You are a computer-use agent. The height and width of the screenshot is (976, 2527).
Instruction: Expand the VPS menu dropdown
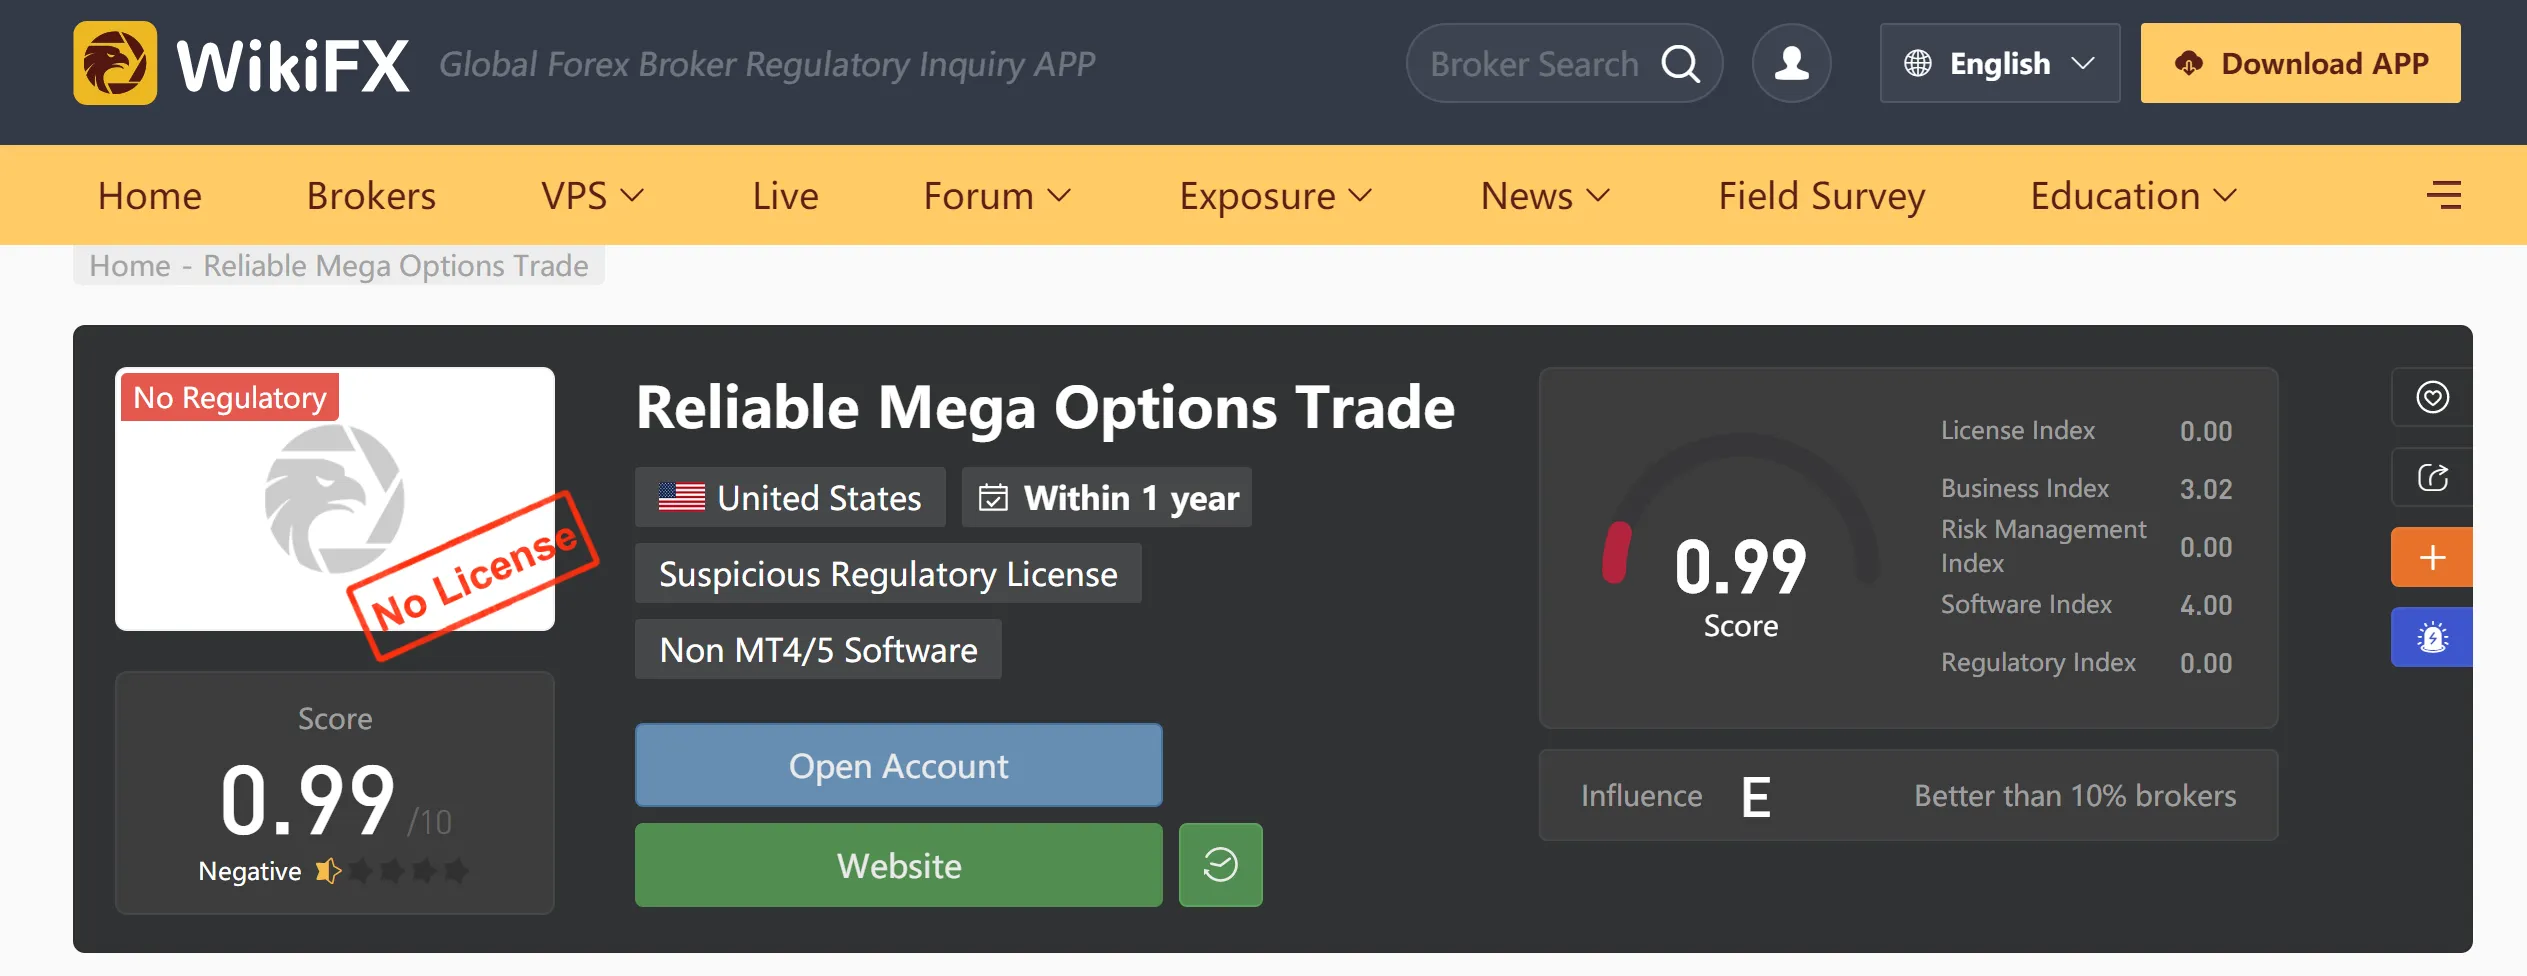pos(592,196)
